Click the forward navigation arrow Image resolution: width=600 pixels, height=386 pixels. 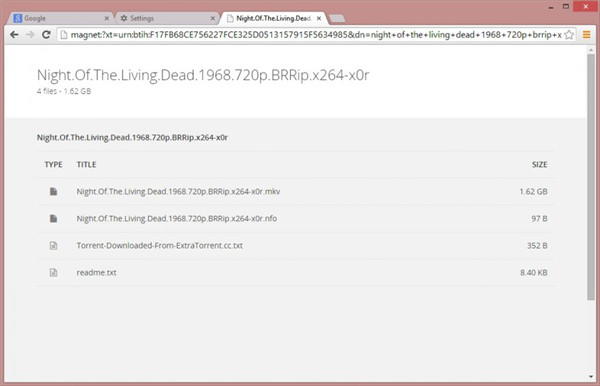(x=30, y=35)
